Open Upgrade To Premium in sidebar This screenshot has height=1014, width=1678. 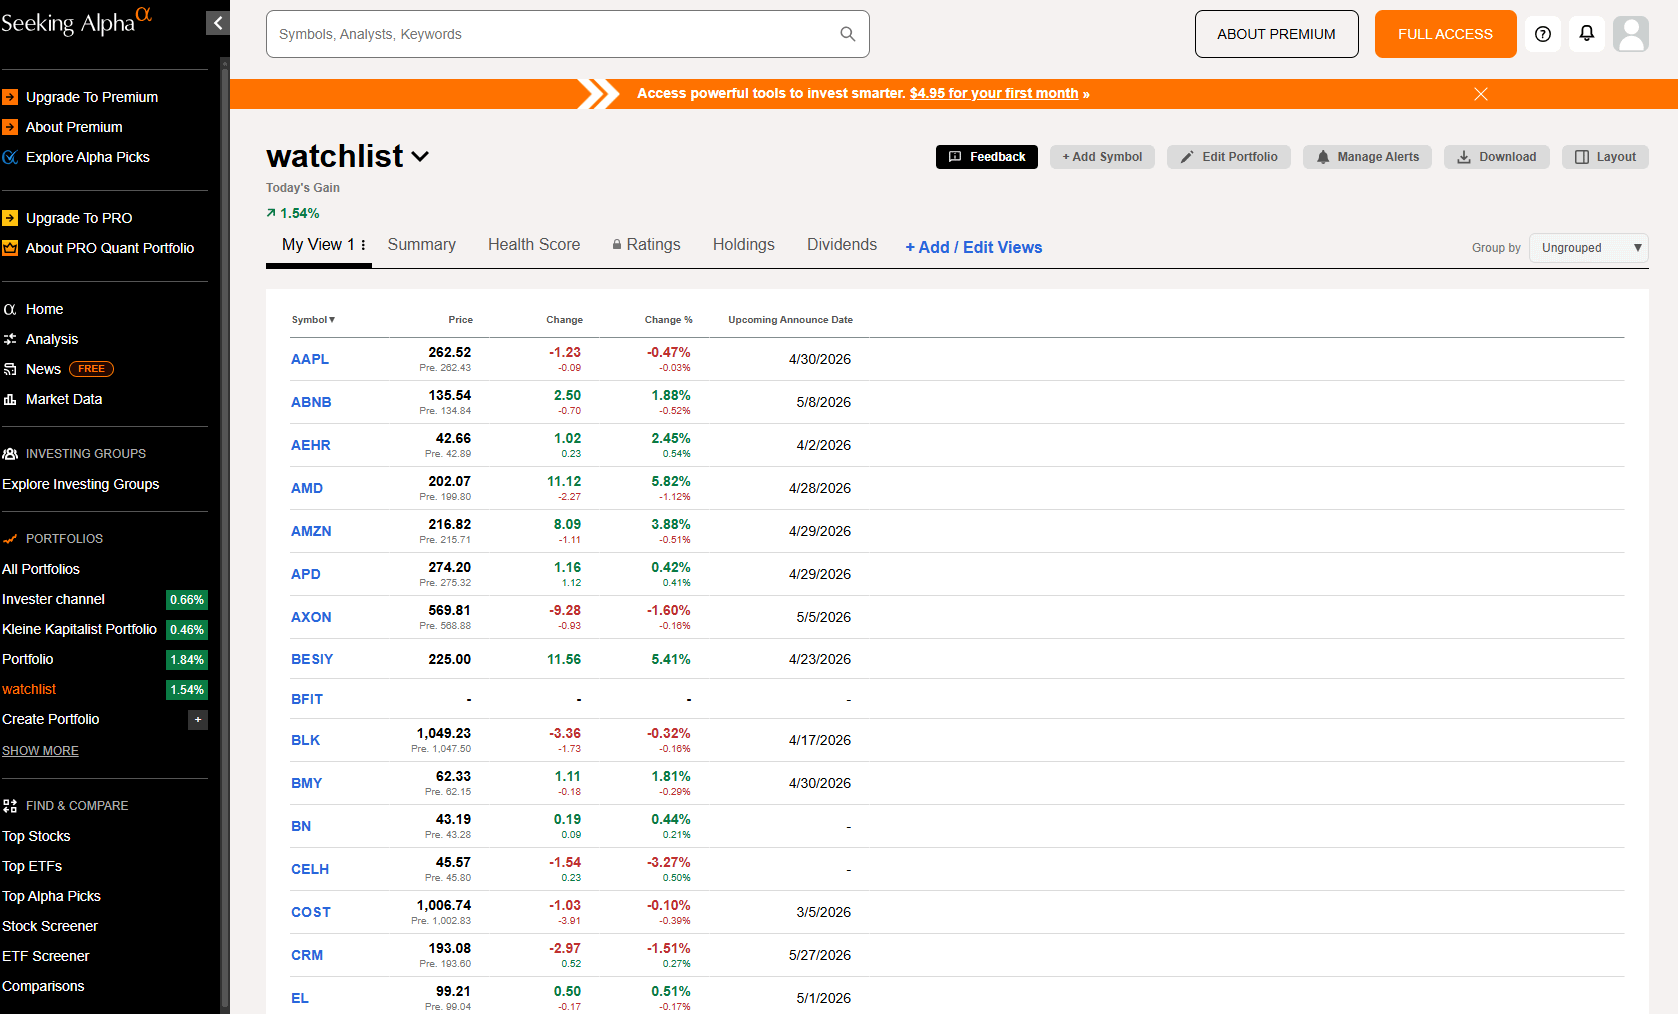point(92,97)
